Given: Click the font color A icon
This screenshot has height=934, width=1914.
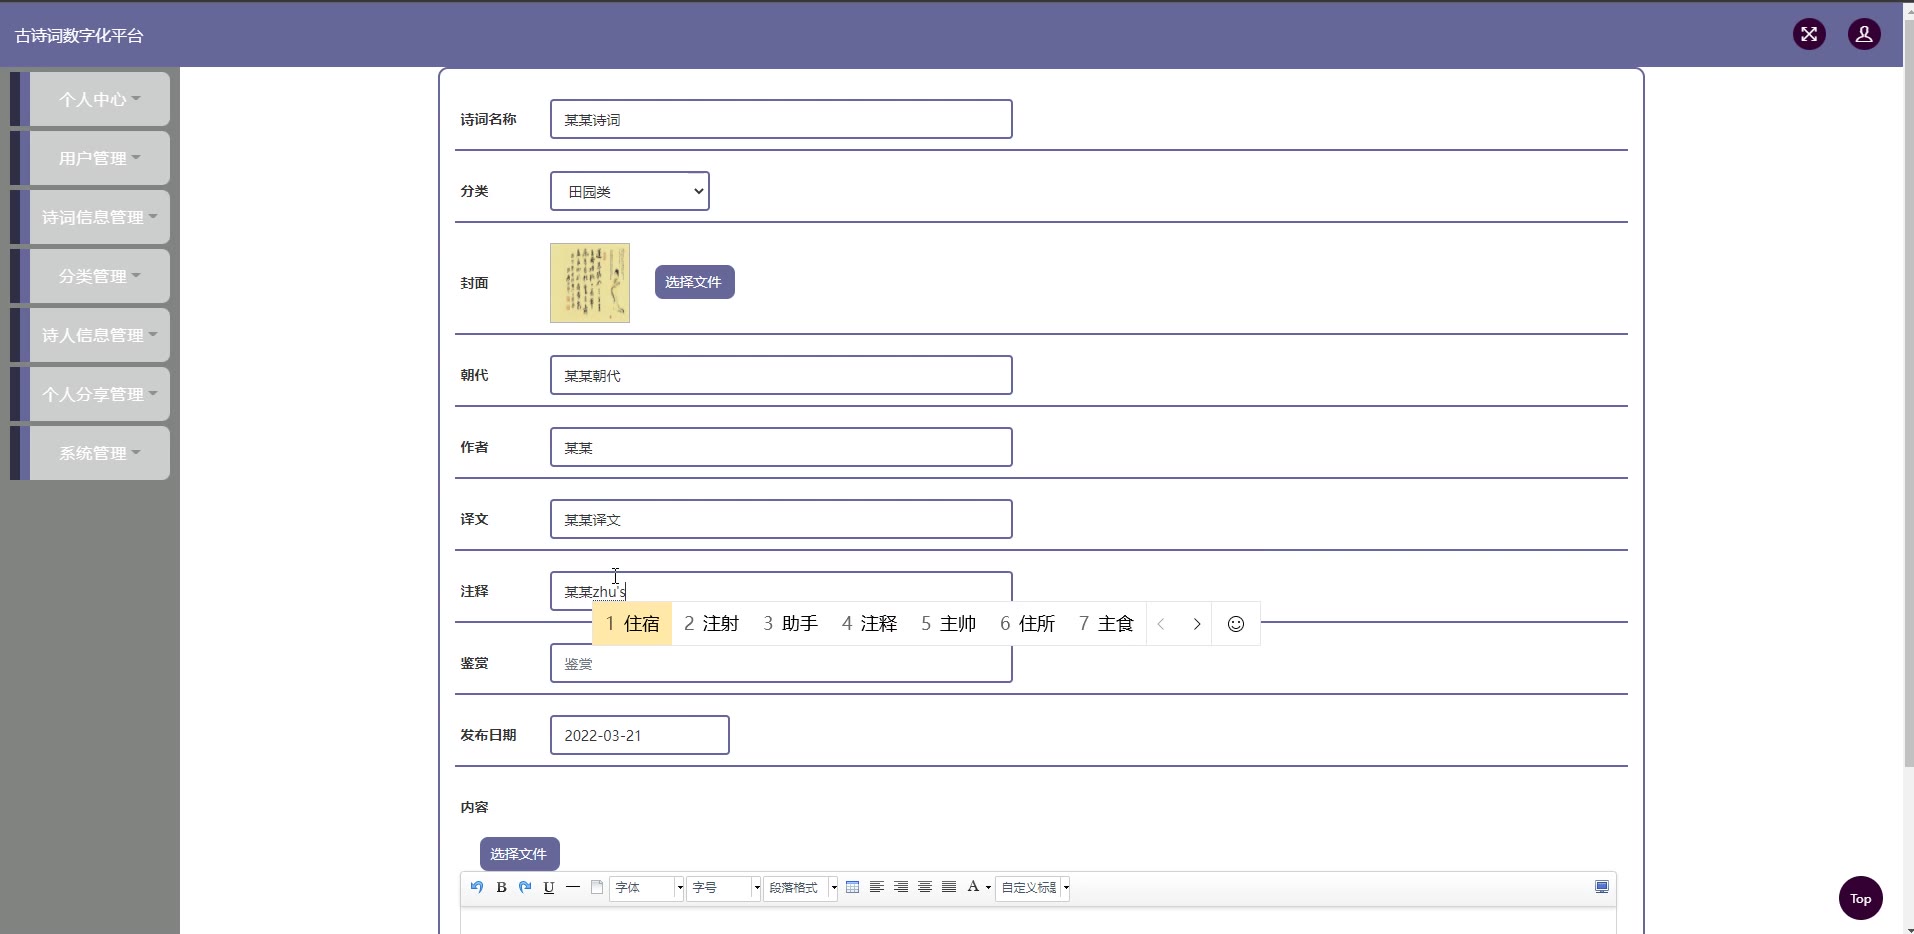Looking at the screenshot, I should tap(972, 887).
